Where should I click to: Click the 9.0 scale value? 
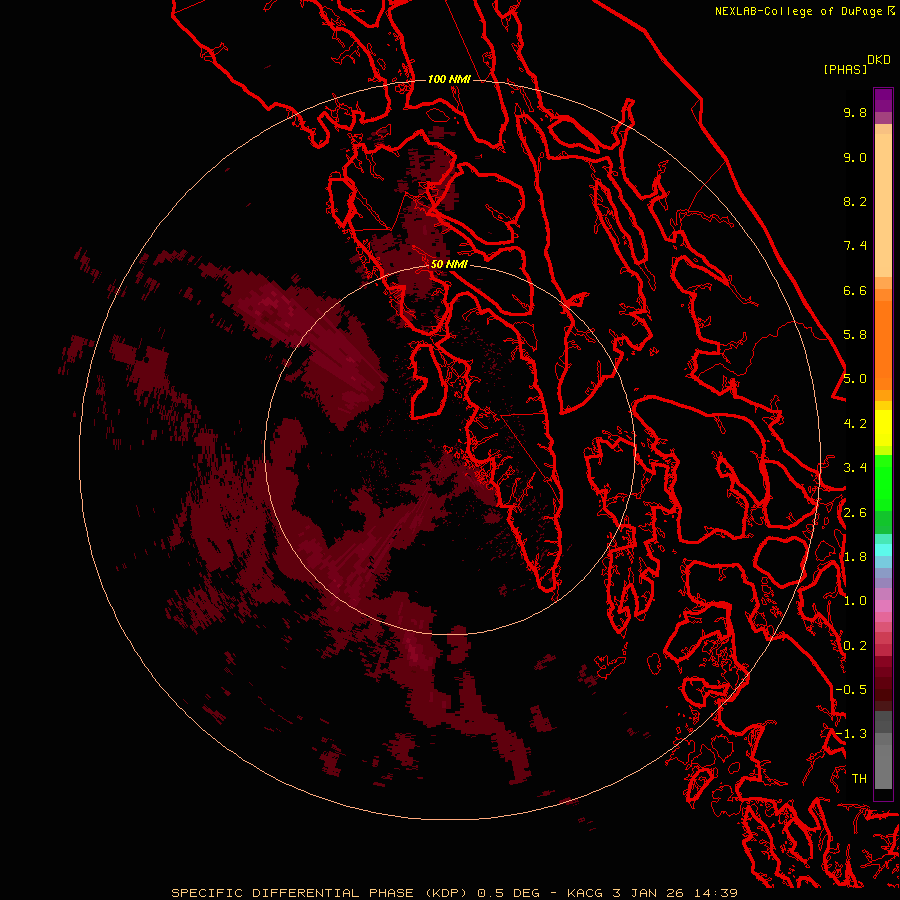tap(855, 157)
